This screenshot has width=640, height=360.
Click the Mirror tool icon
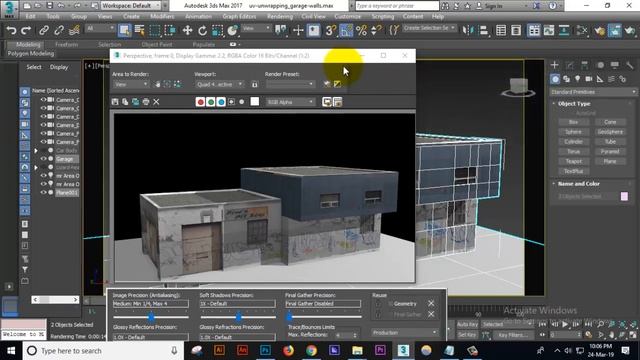[467, 31]
